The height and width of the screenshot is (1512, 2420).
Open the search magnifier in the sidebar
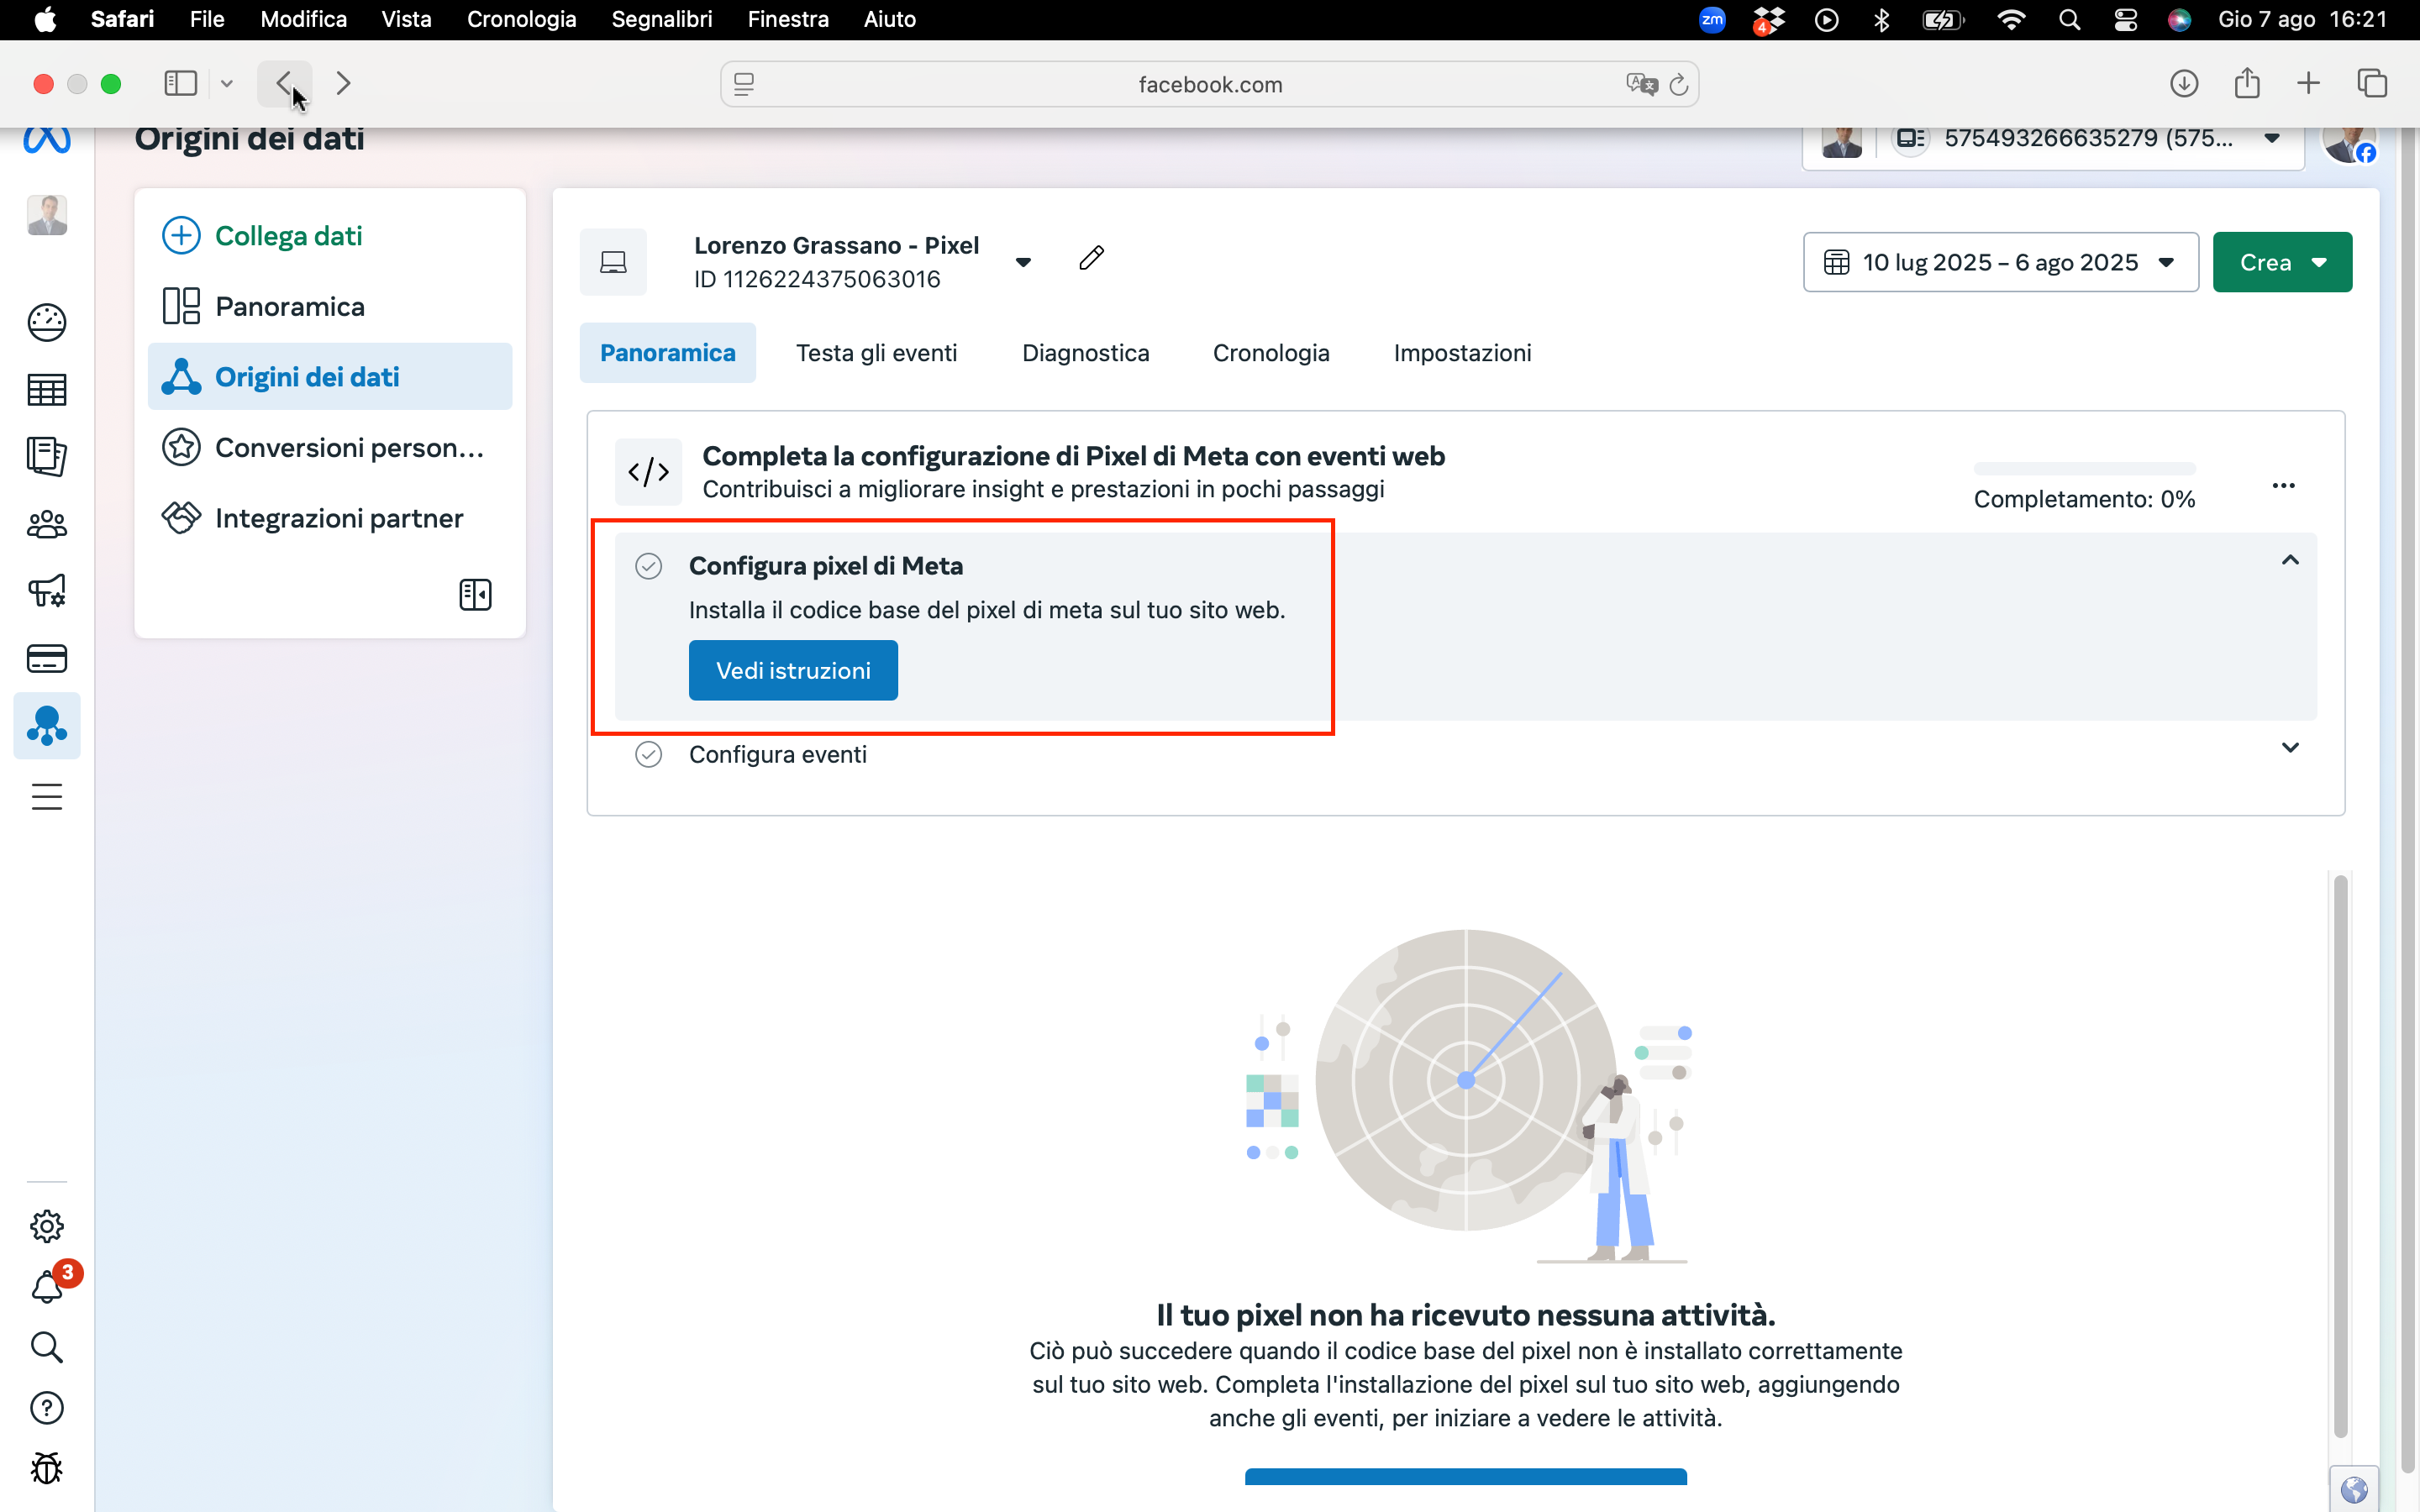[x=46, y=1348]
